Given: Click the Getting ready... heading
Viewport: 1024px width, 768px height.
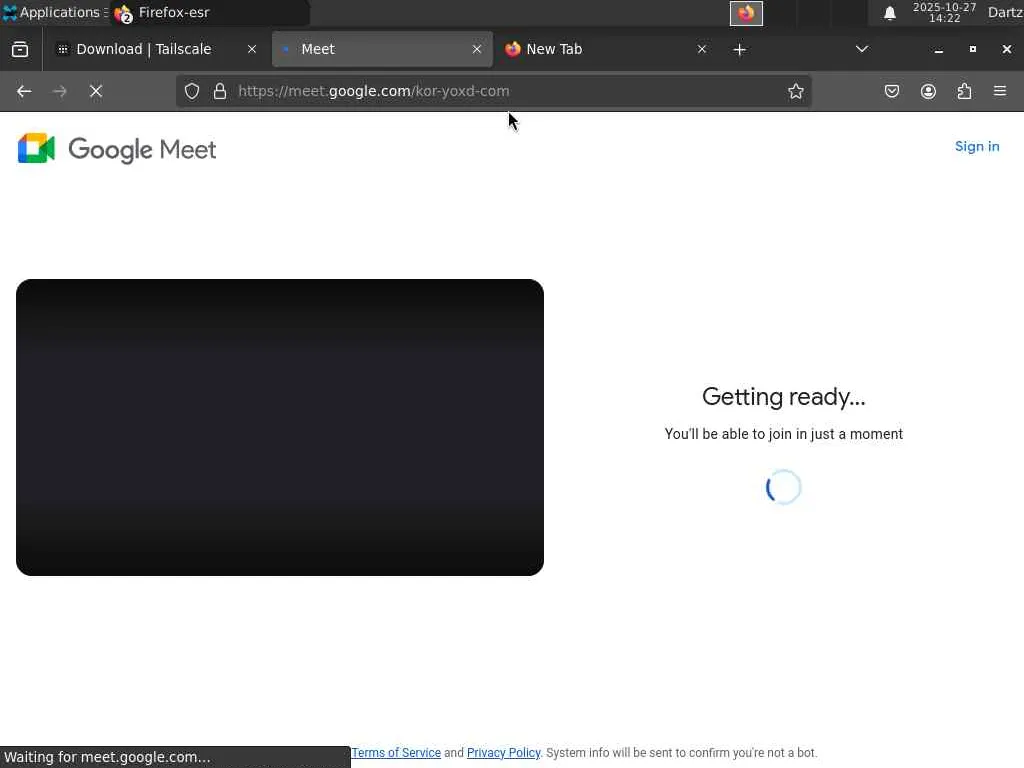Looking at the screenshot, I should (x=784, y=396).
